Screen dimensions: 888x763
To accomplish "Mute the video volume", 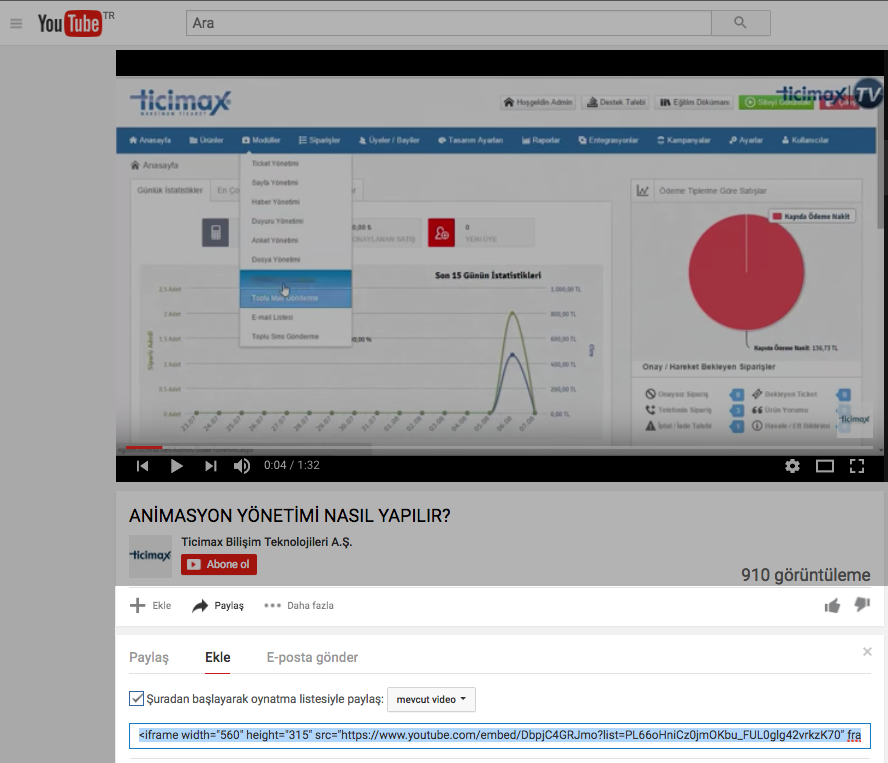I will (242, 466).
